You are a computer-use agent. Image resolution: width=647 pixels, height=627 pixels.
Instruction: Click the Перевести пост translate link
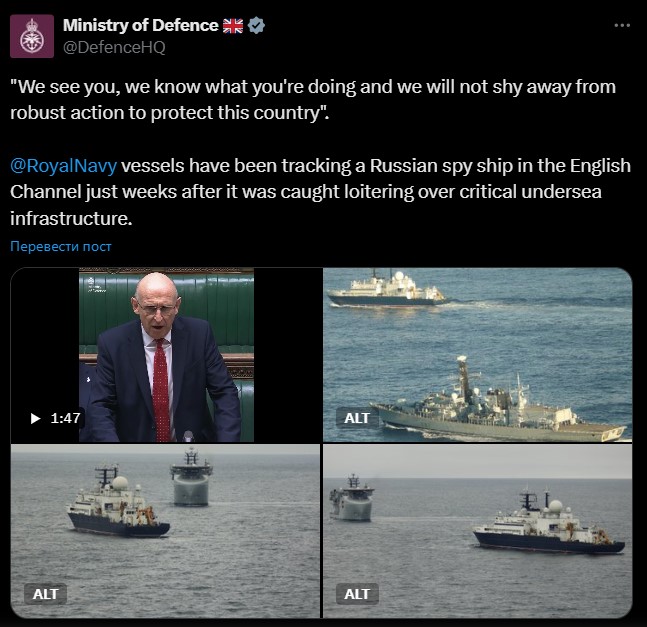coord(61,246)
